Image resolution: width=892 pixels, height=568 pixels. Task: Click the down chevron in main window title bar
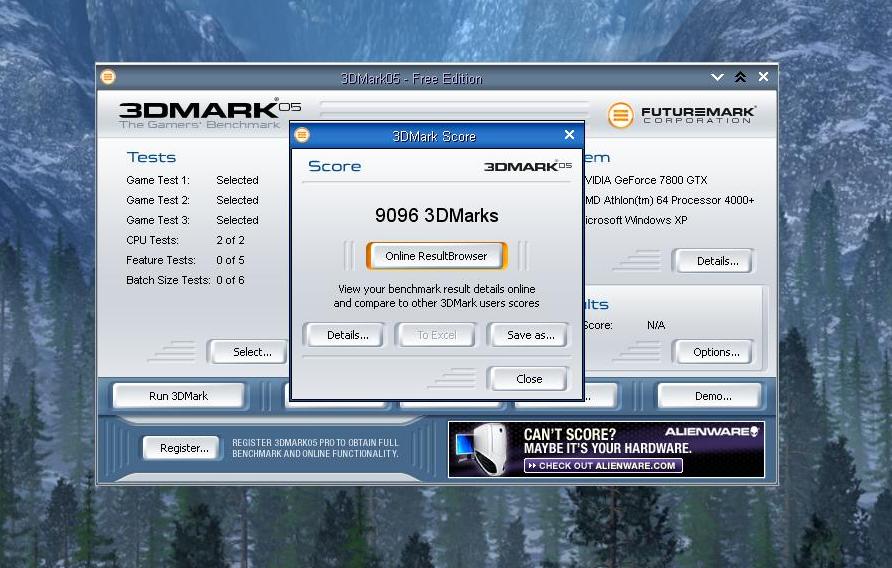[717, 77]
